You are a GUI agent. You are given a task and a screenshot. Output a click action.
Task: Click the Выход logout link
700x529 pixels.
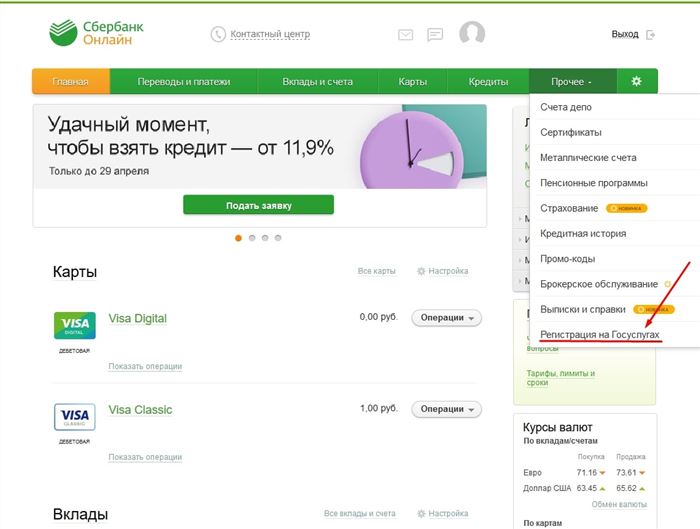pos(625,34)
